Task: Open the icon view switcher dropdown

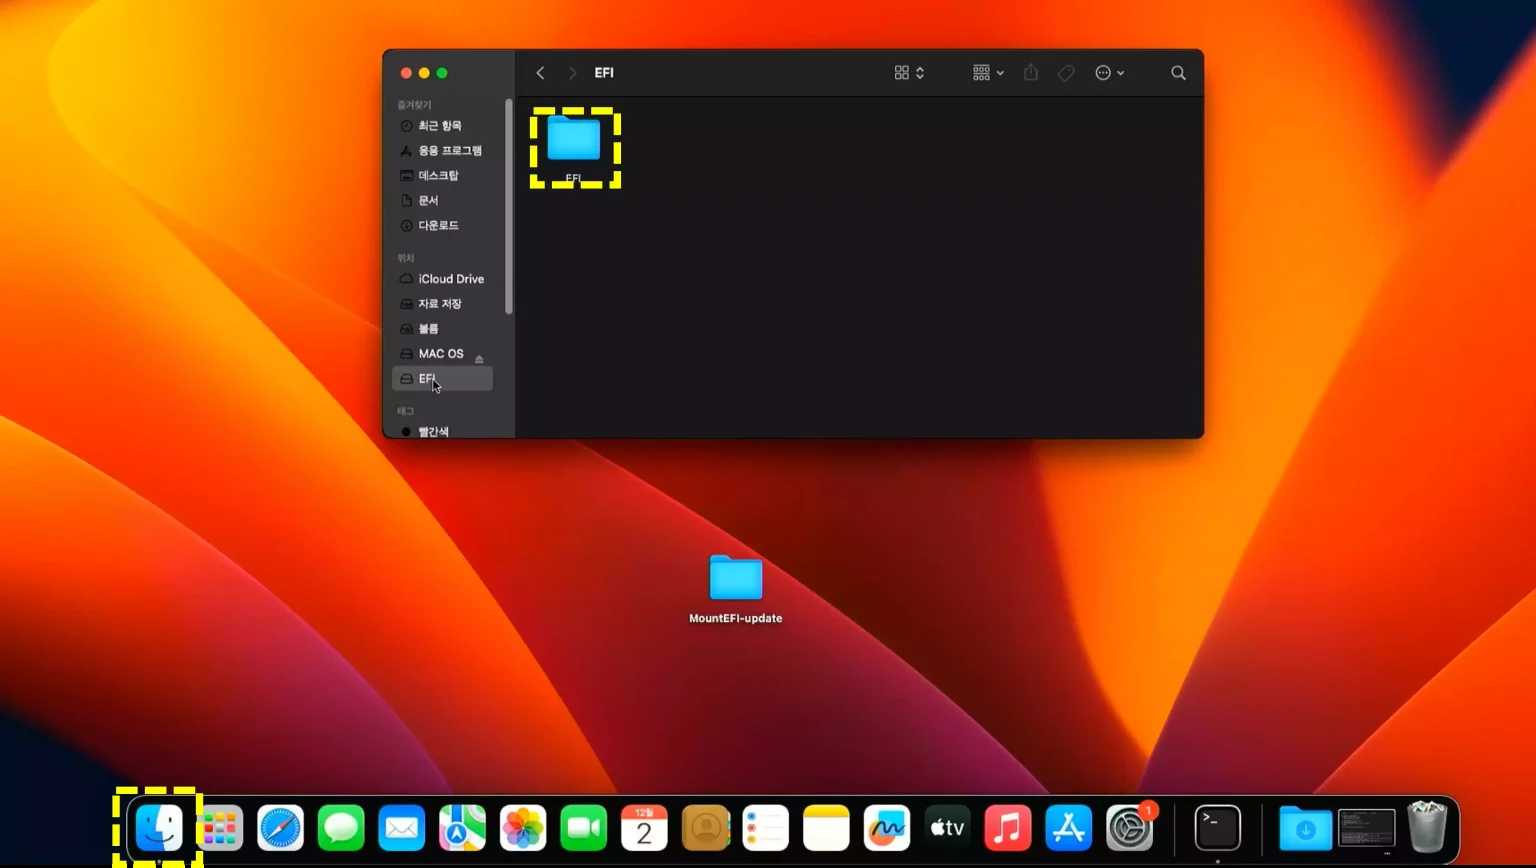Action: point(909,73)
